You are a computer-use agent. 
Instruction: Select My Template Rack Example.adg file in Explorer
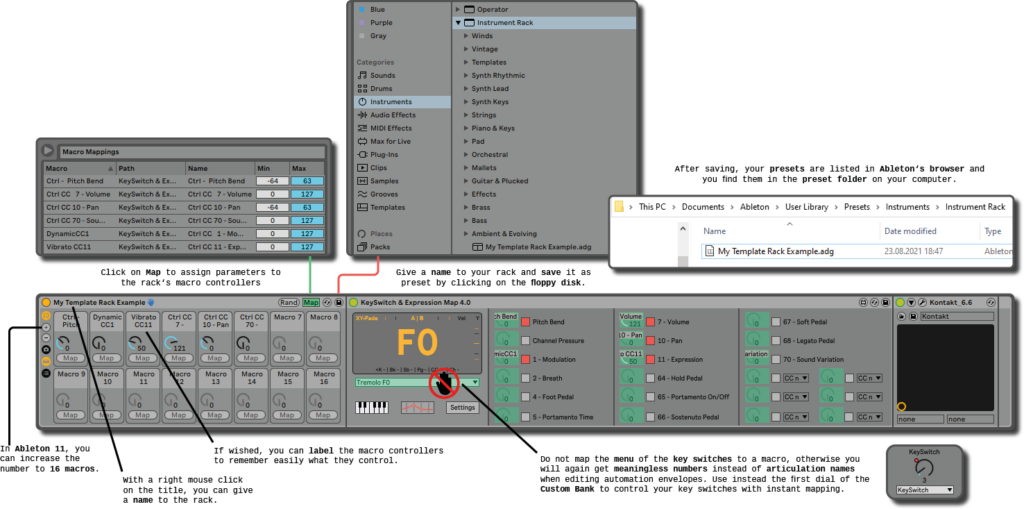[775, 251]
